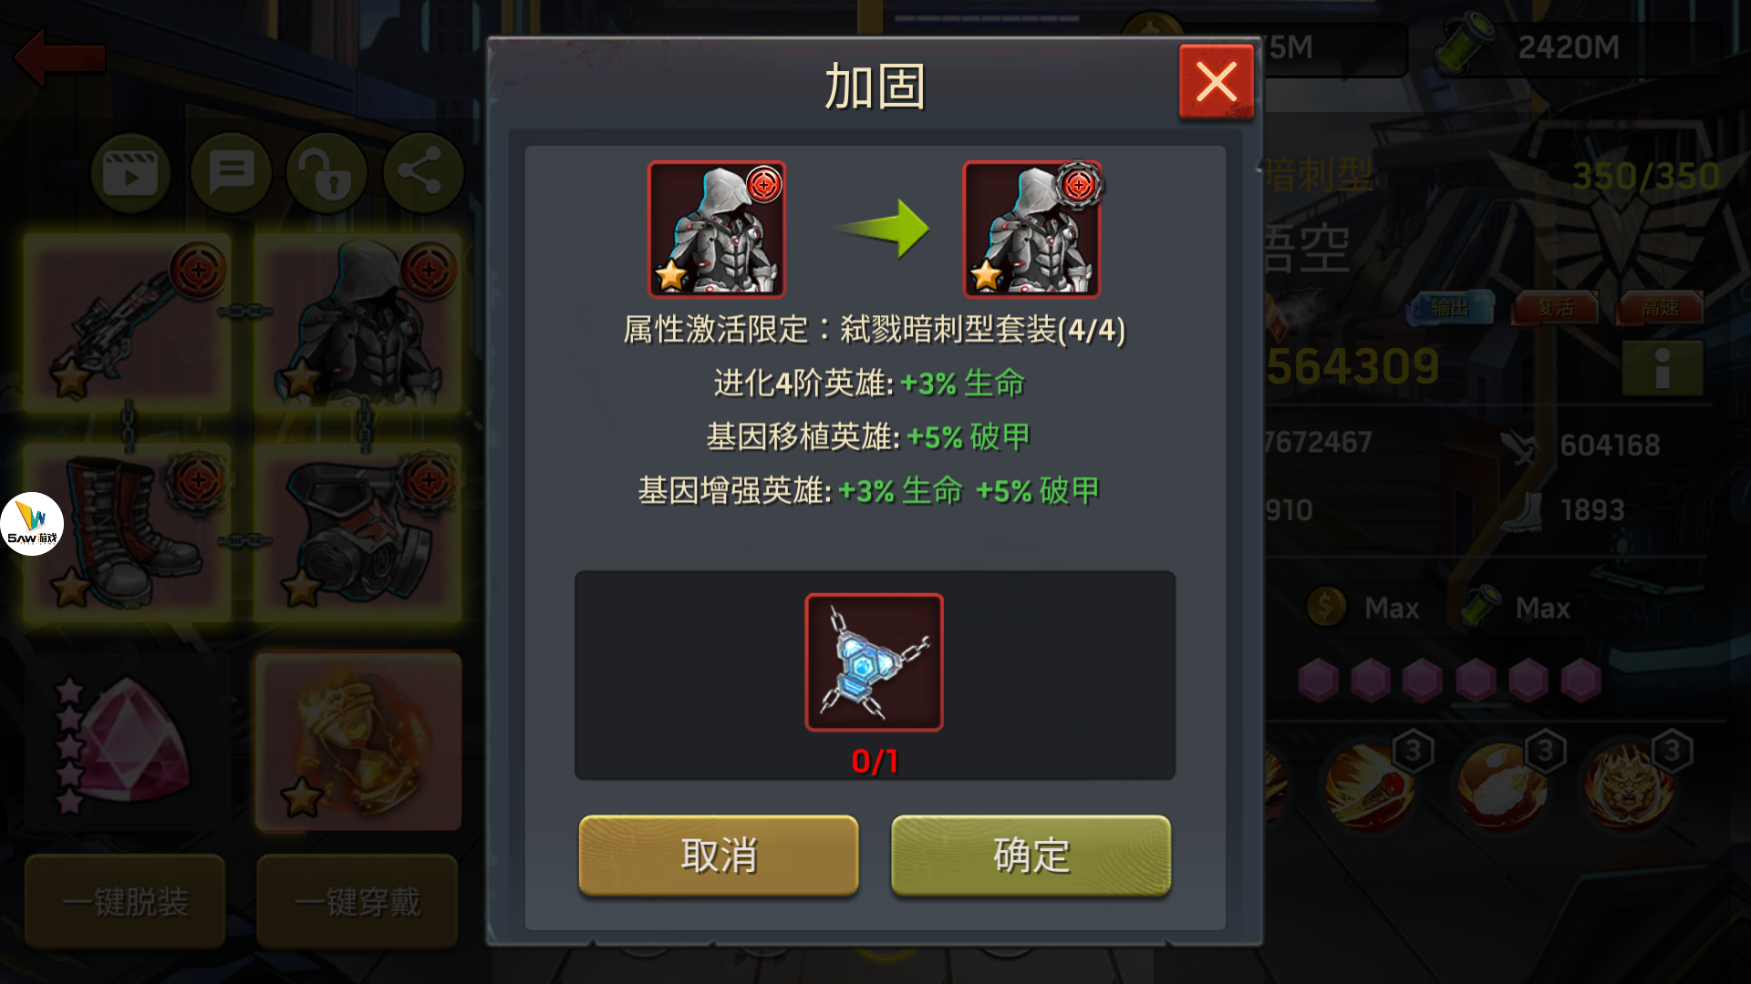Click the 取消 cancel button
Screen dimensions: 1751x984
point(718,855)
